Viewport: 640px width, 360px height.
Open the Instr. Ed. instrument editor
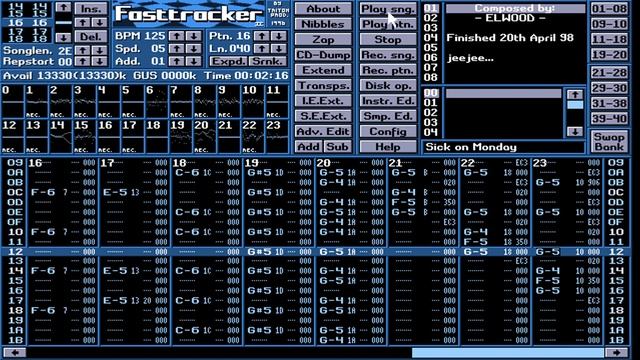pyautogui.click(x=388, y=101)
